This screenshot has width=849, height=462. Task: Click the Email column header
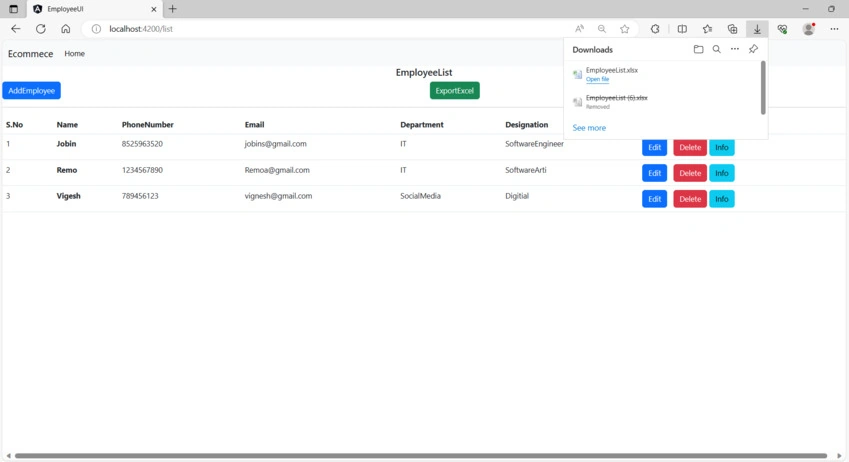tap(254, 125)
